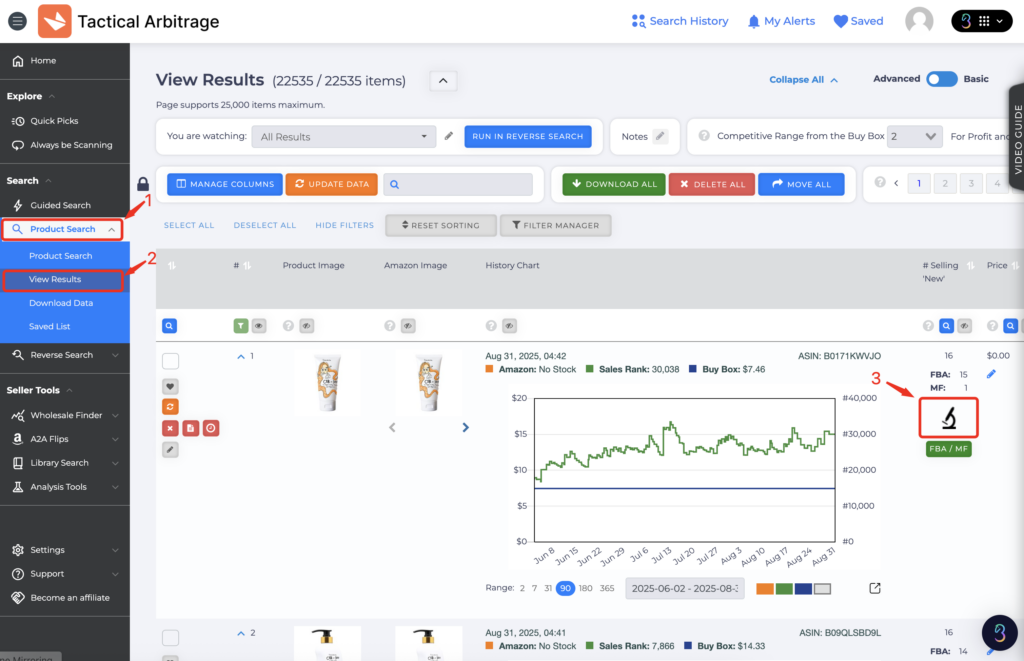
Task: Click Hide Filters
Action: tap(345, 225)
